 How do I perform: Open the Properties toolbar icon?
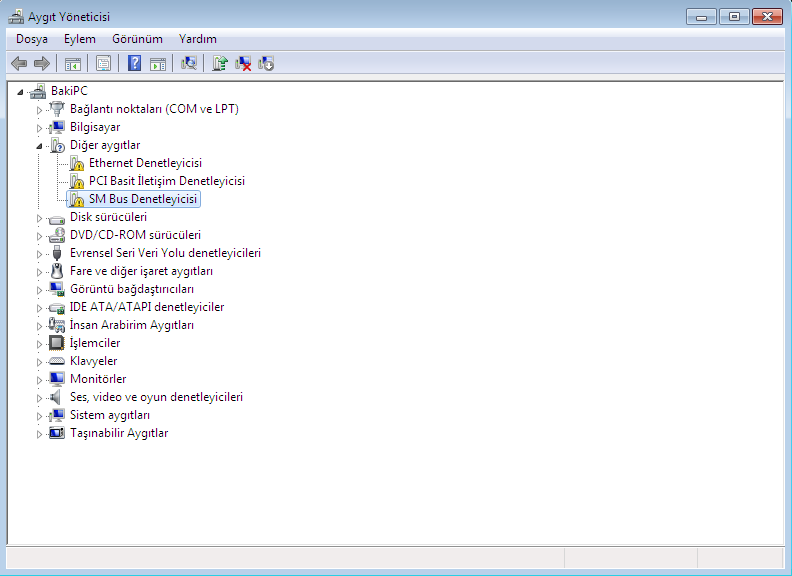pos(103,64)
